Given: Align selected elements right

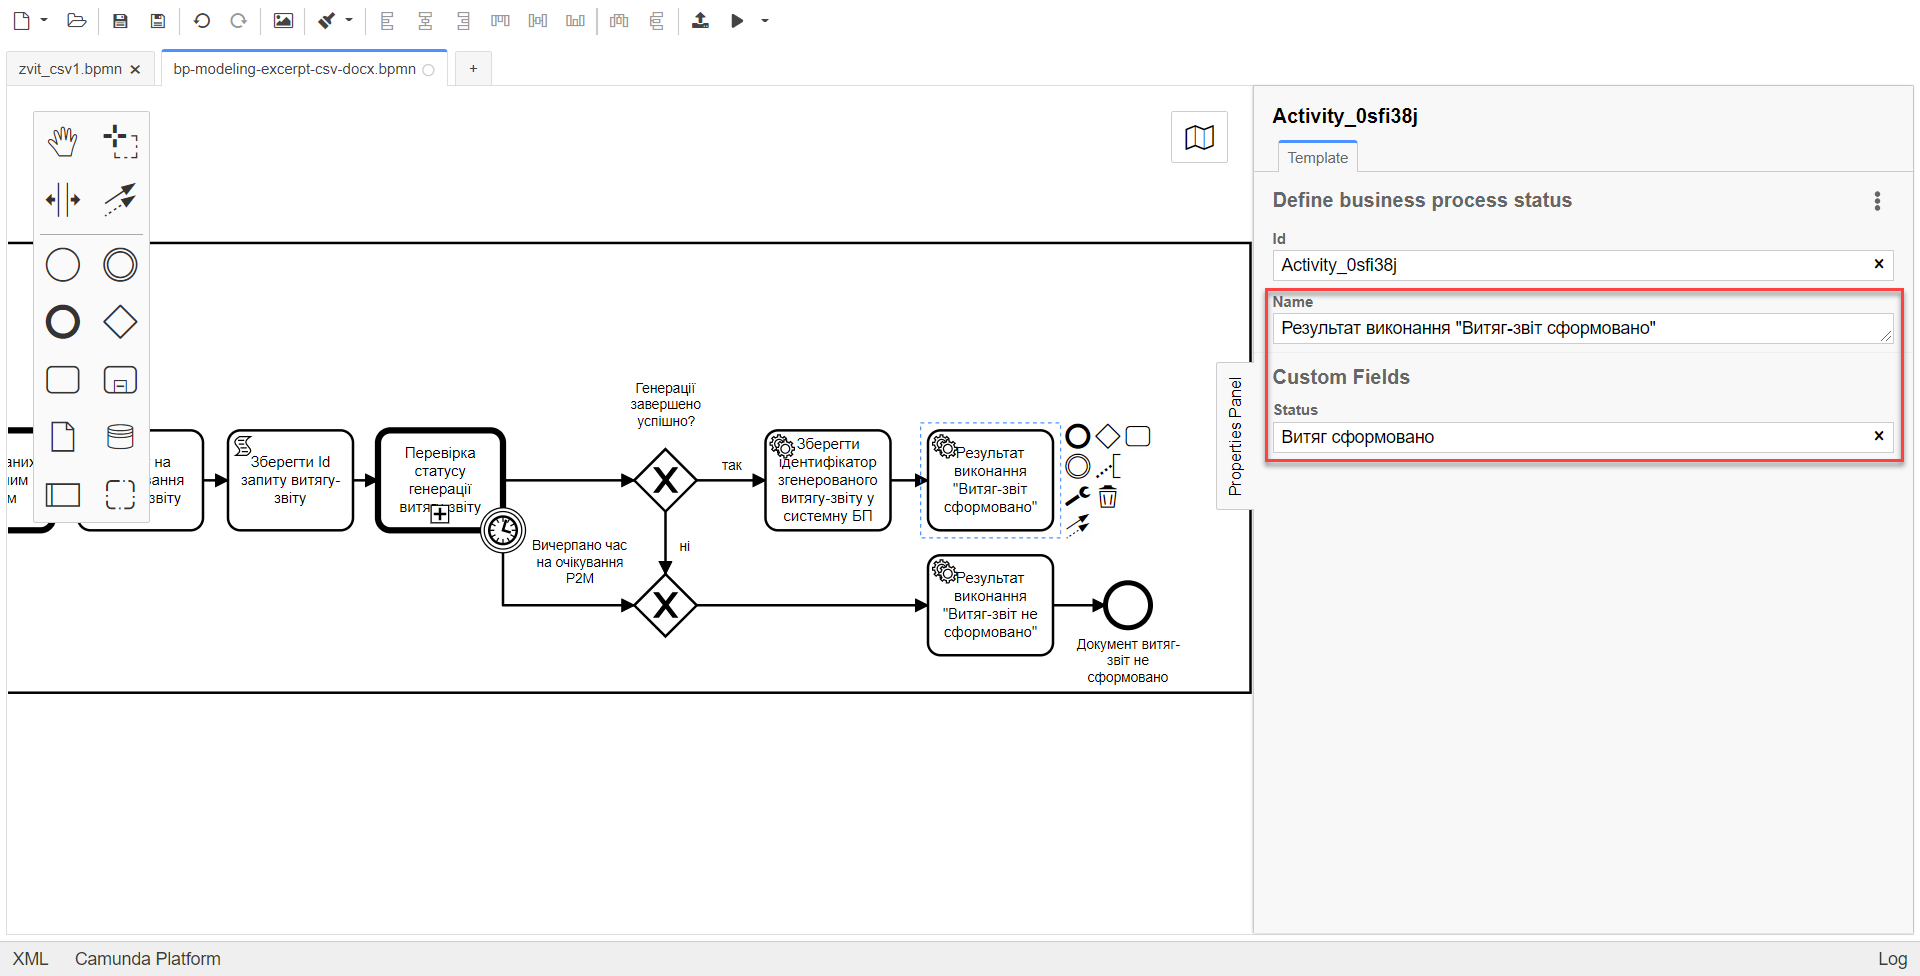Looking at the screenshot, I should (x=463, y=20).
